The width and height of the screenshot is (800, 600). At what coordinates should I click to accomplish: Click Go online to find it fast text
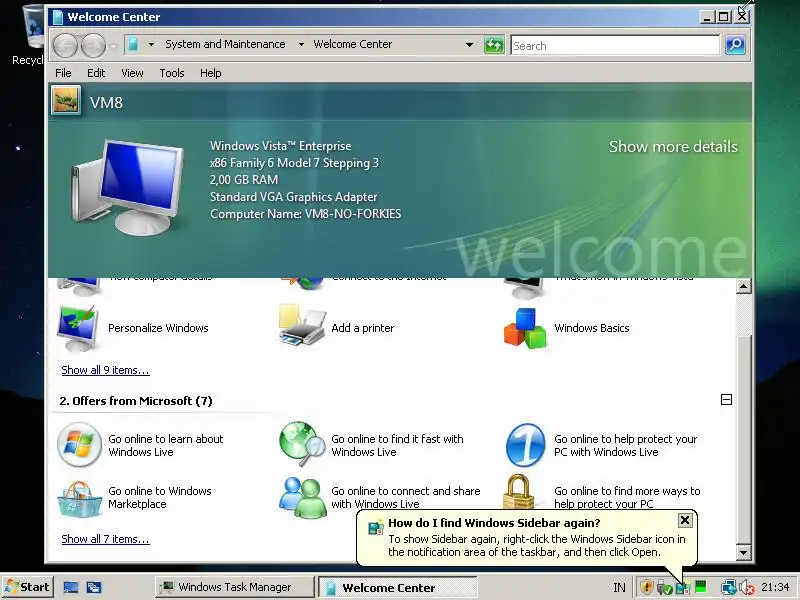[x=397, y=445]
